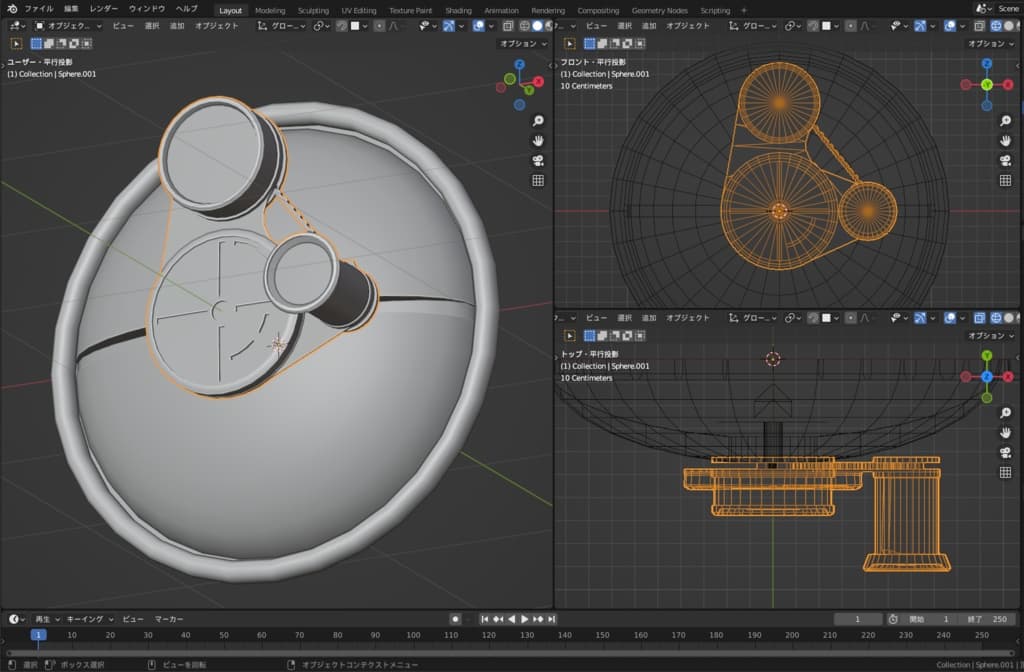
Task: Toggle auto keying record button in timeline
Action: click(455, 619)
